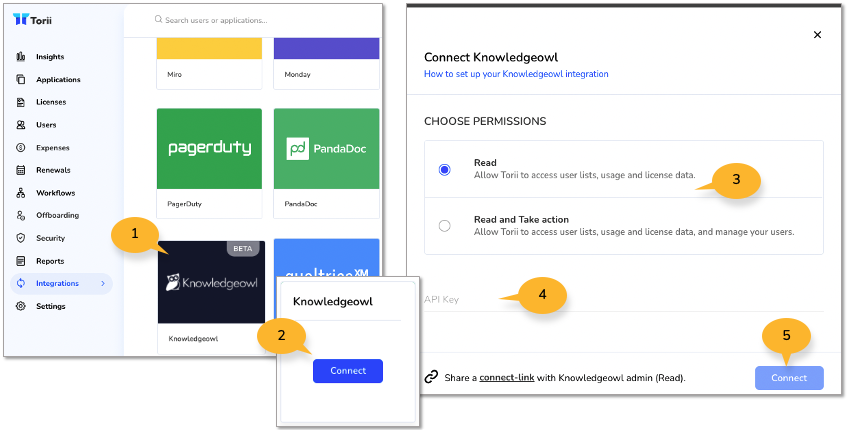Click Connect button in permissions dialog

789,378
